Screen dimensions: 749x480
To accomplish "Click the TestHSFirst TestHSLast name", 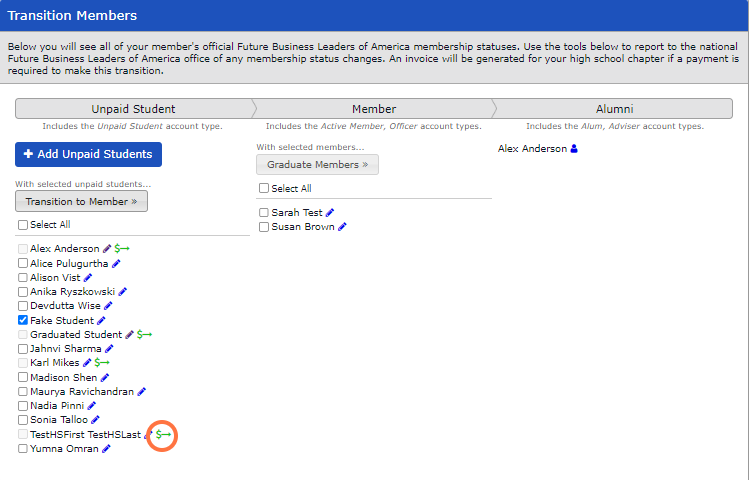I will pyautogui.click(x=86, y=435).
